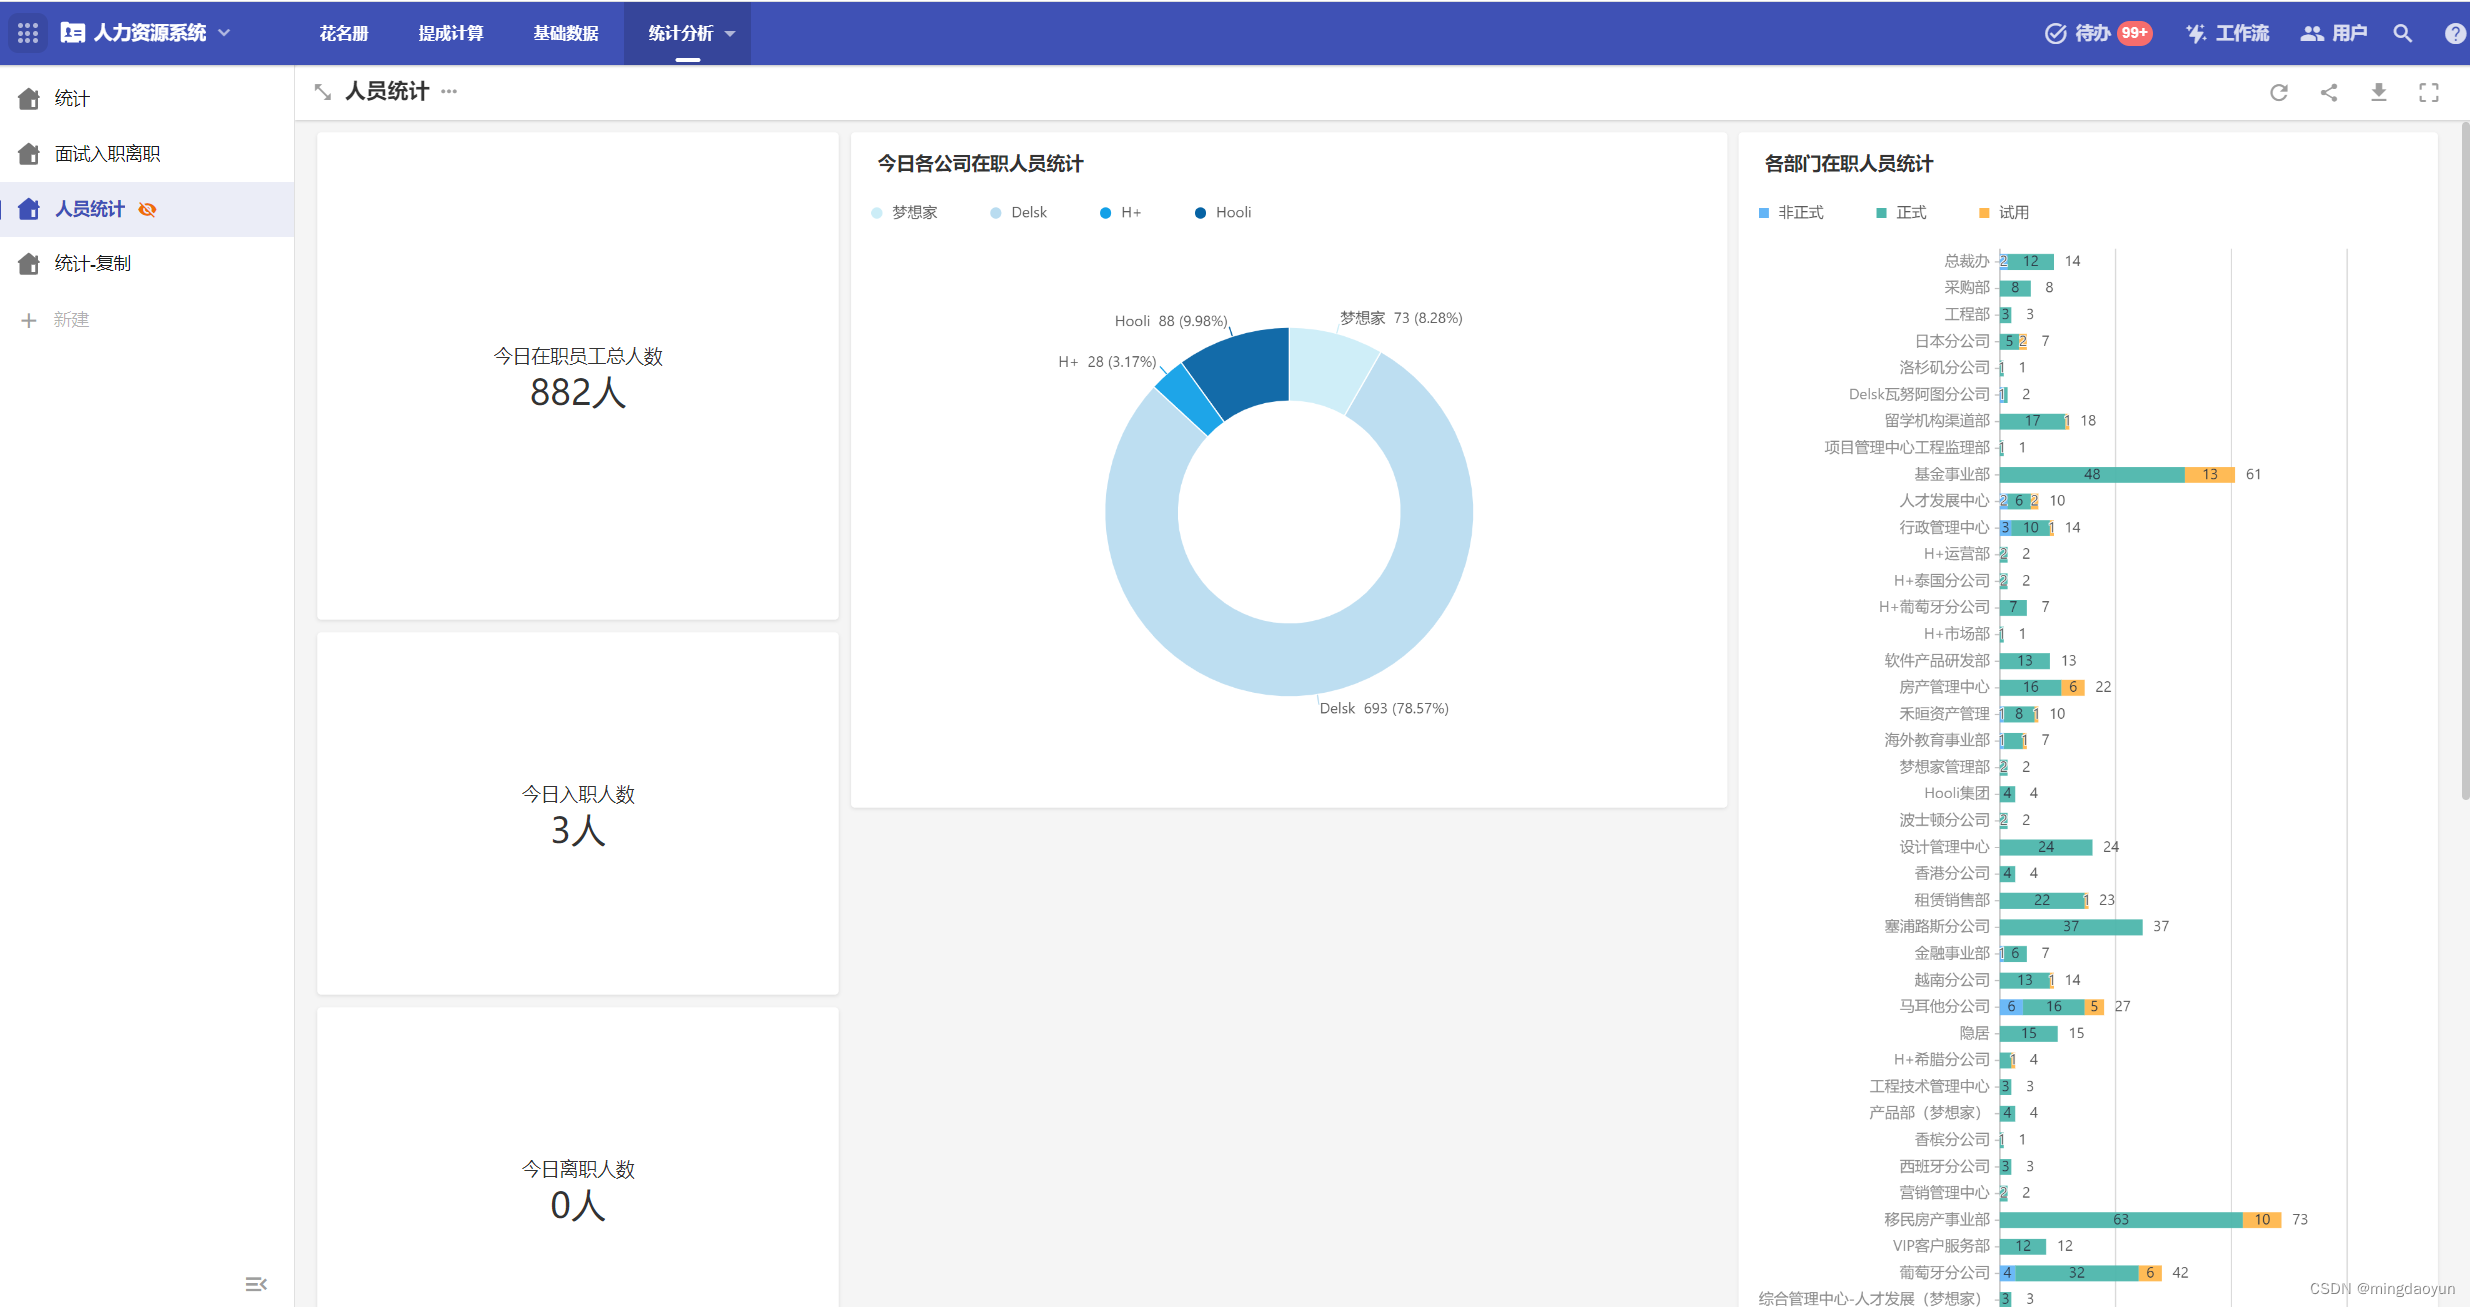The width and height of the screenshot is (2470, 1307).
Task: Expand the 统计分析 tab dropdown arrow
Action: click(x=730, y=34)
